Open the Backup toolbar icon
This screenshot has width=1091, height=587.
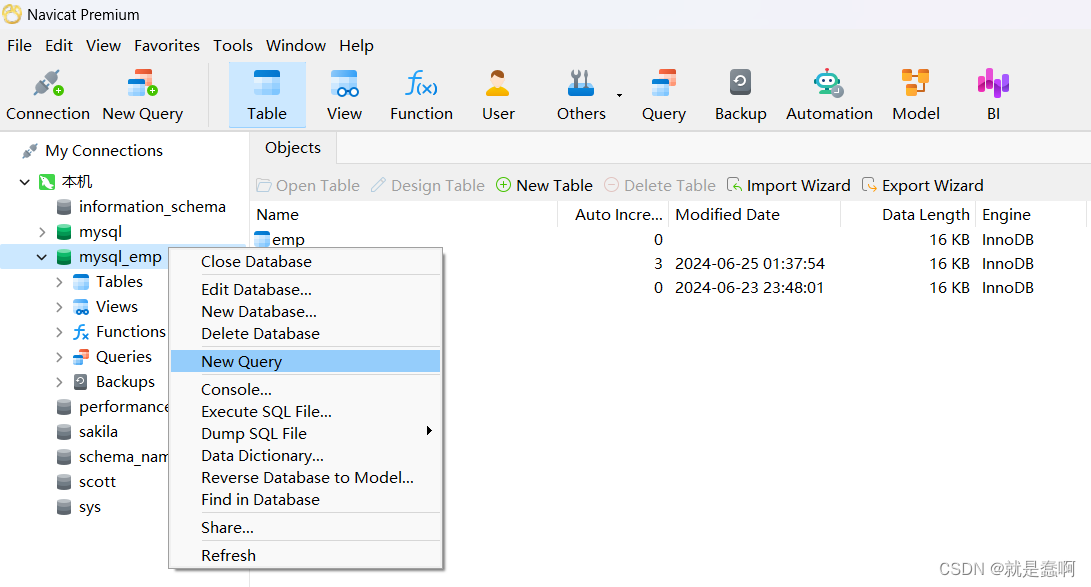(740, 82)
